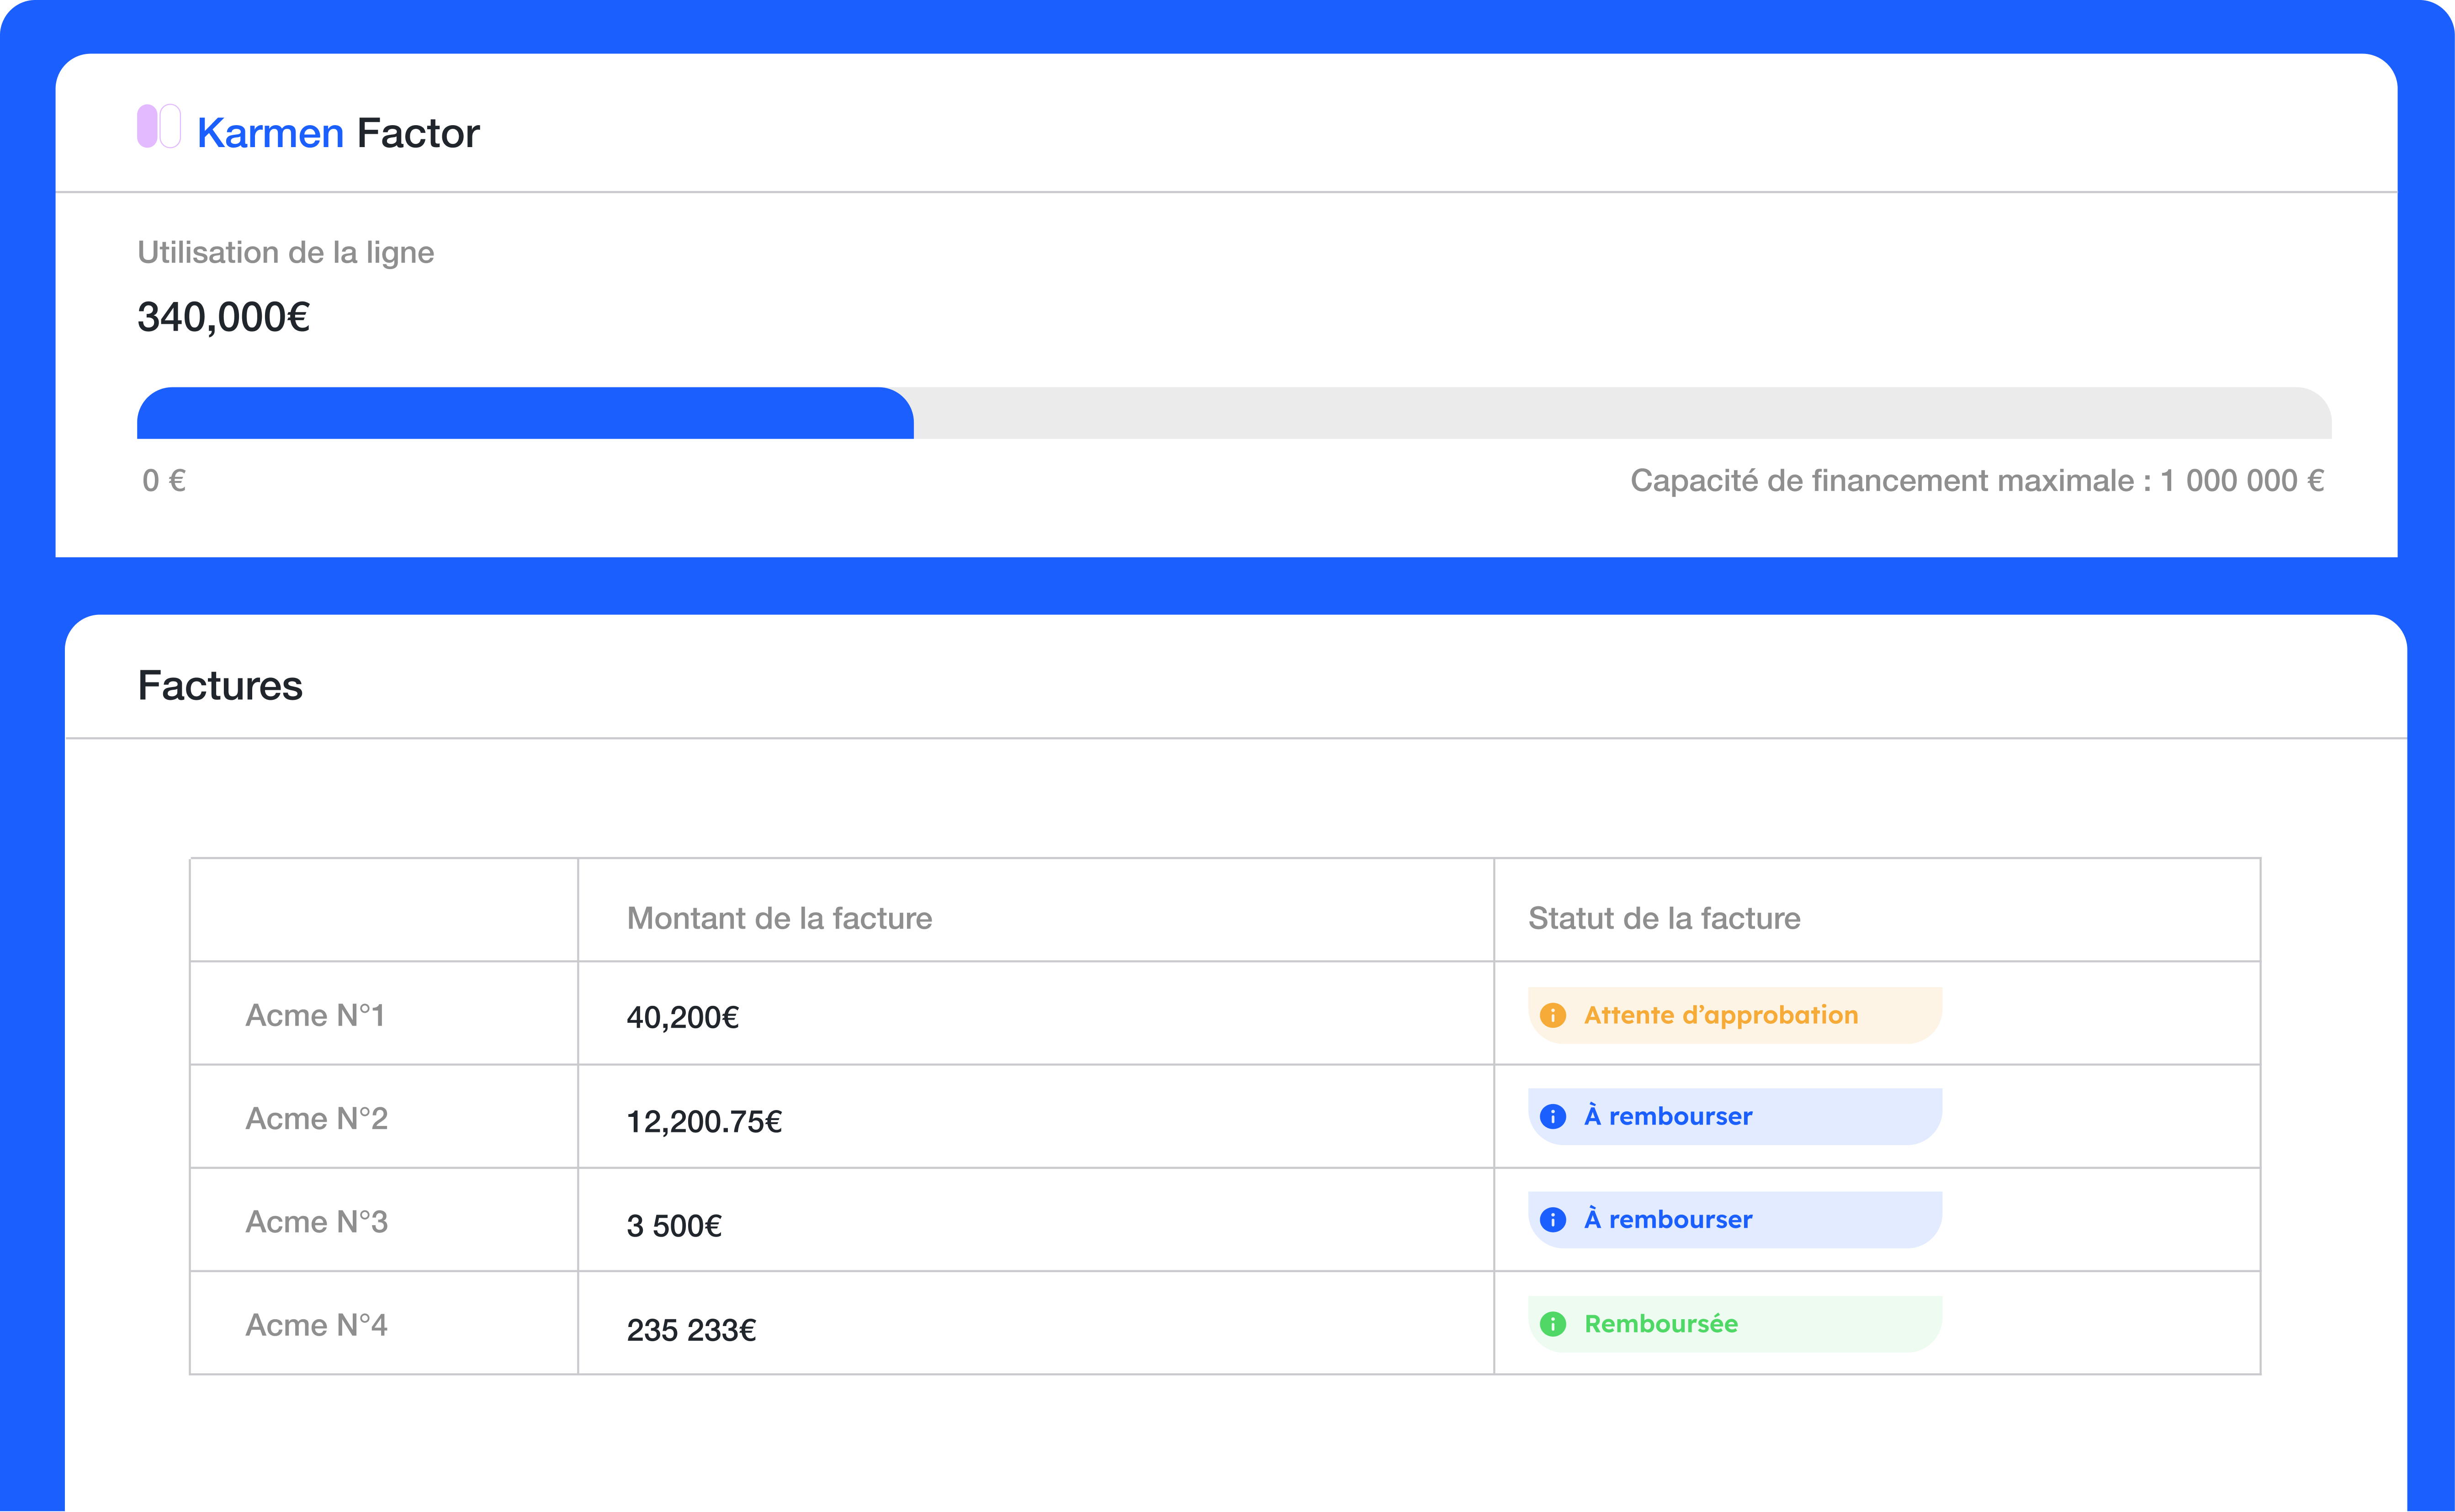
Task: Click the blue filled part of usage bar
Action: (x=525, y=413)
